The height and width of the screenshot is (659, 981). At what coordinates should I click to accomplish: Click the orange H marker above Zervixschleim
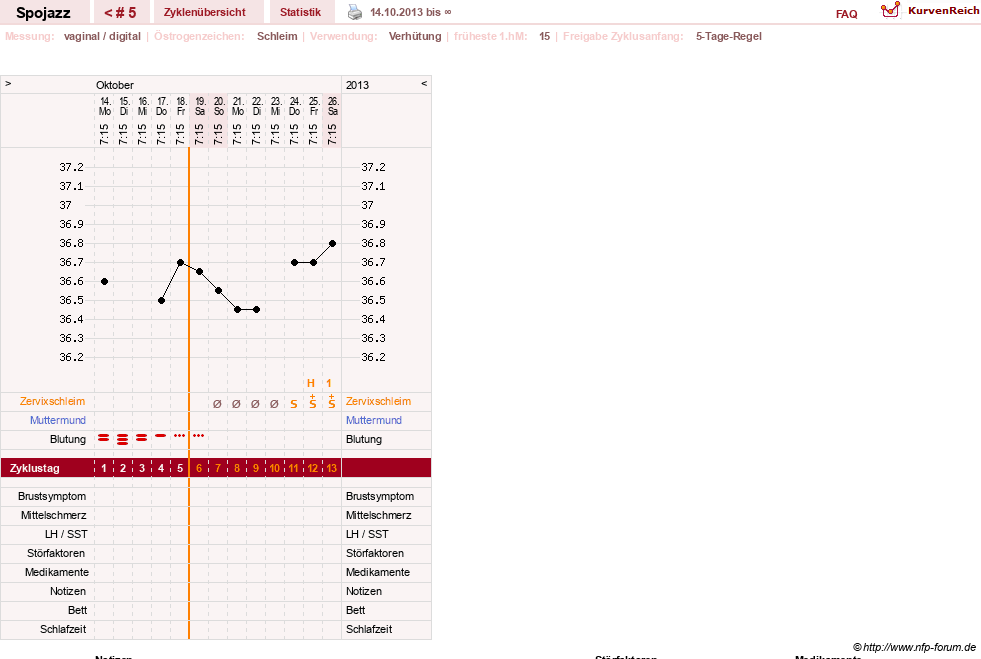point(311,383)
